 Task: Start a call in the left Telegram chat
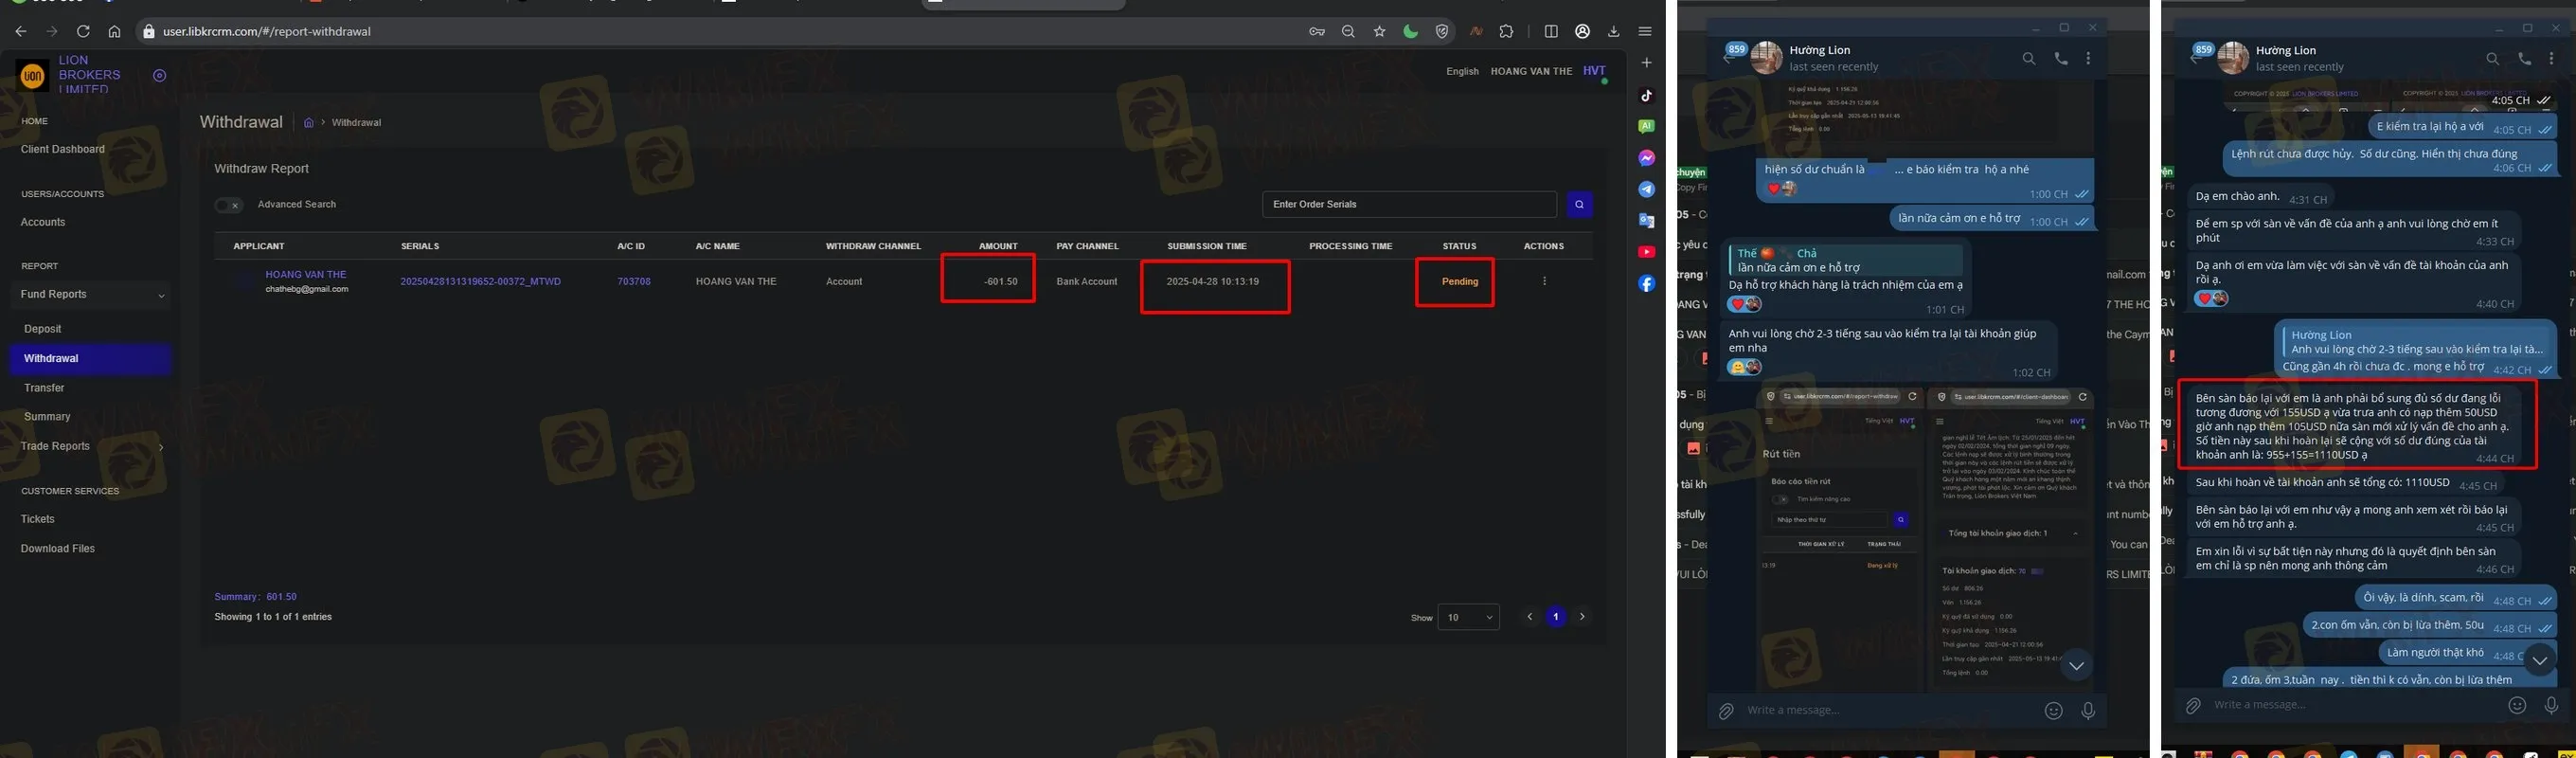coord(2061,59)
